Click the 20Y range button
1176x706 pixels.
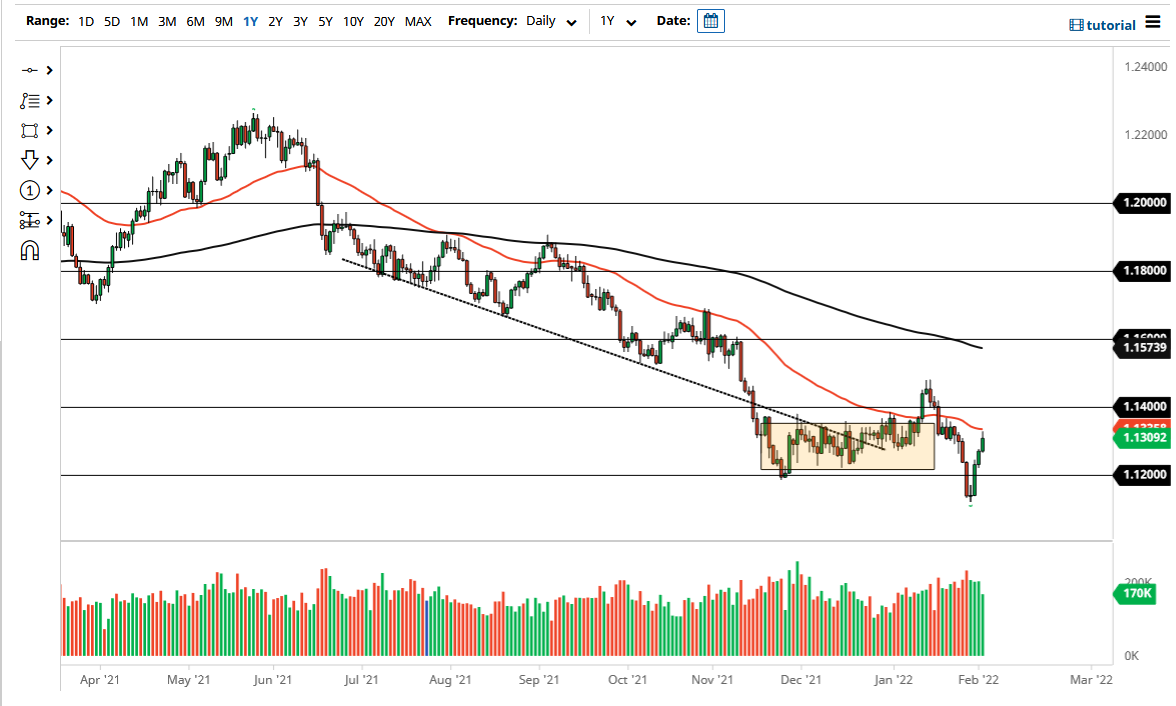coord(383,20)
